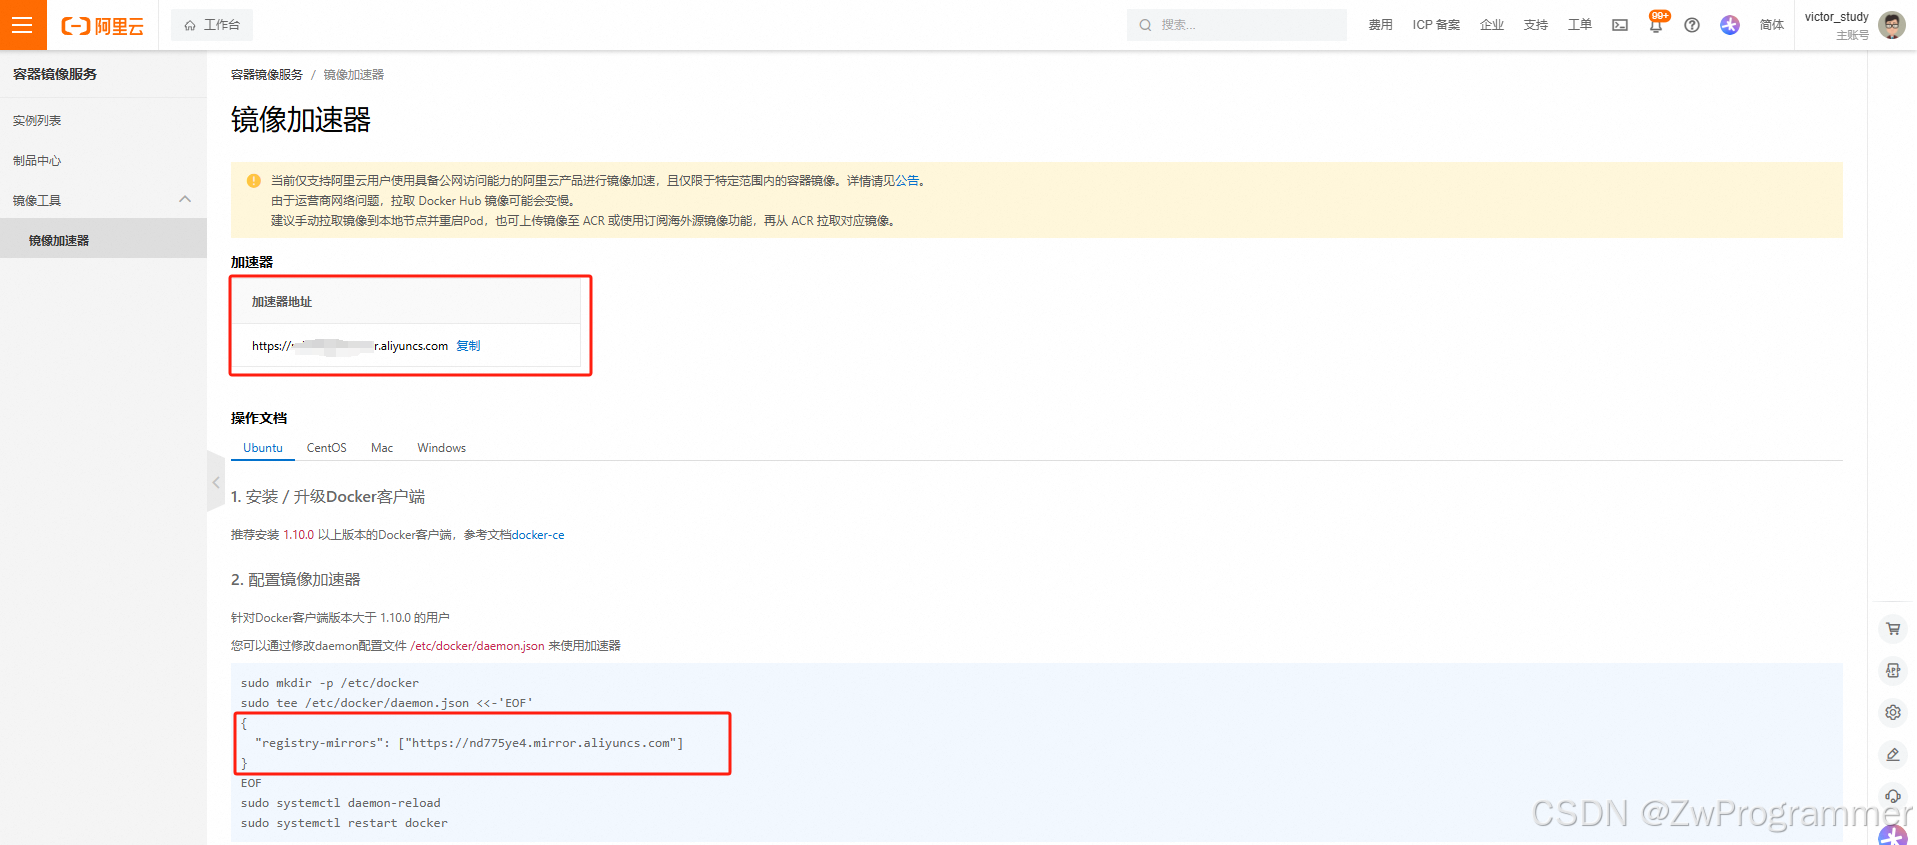Click the accelerator URL ending in aliyuncs.com
The height and width of the screenshot is (845, 1917).
coord(350,346)
